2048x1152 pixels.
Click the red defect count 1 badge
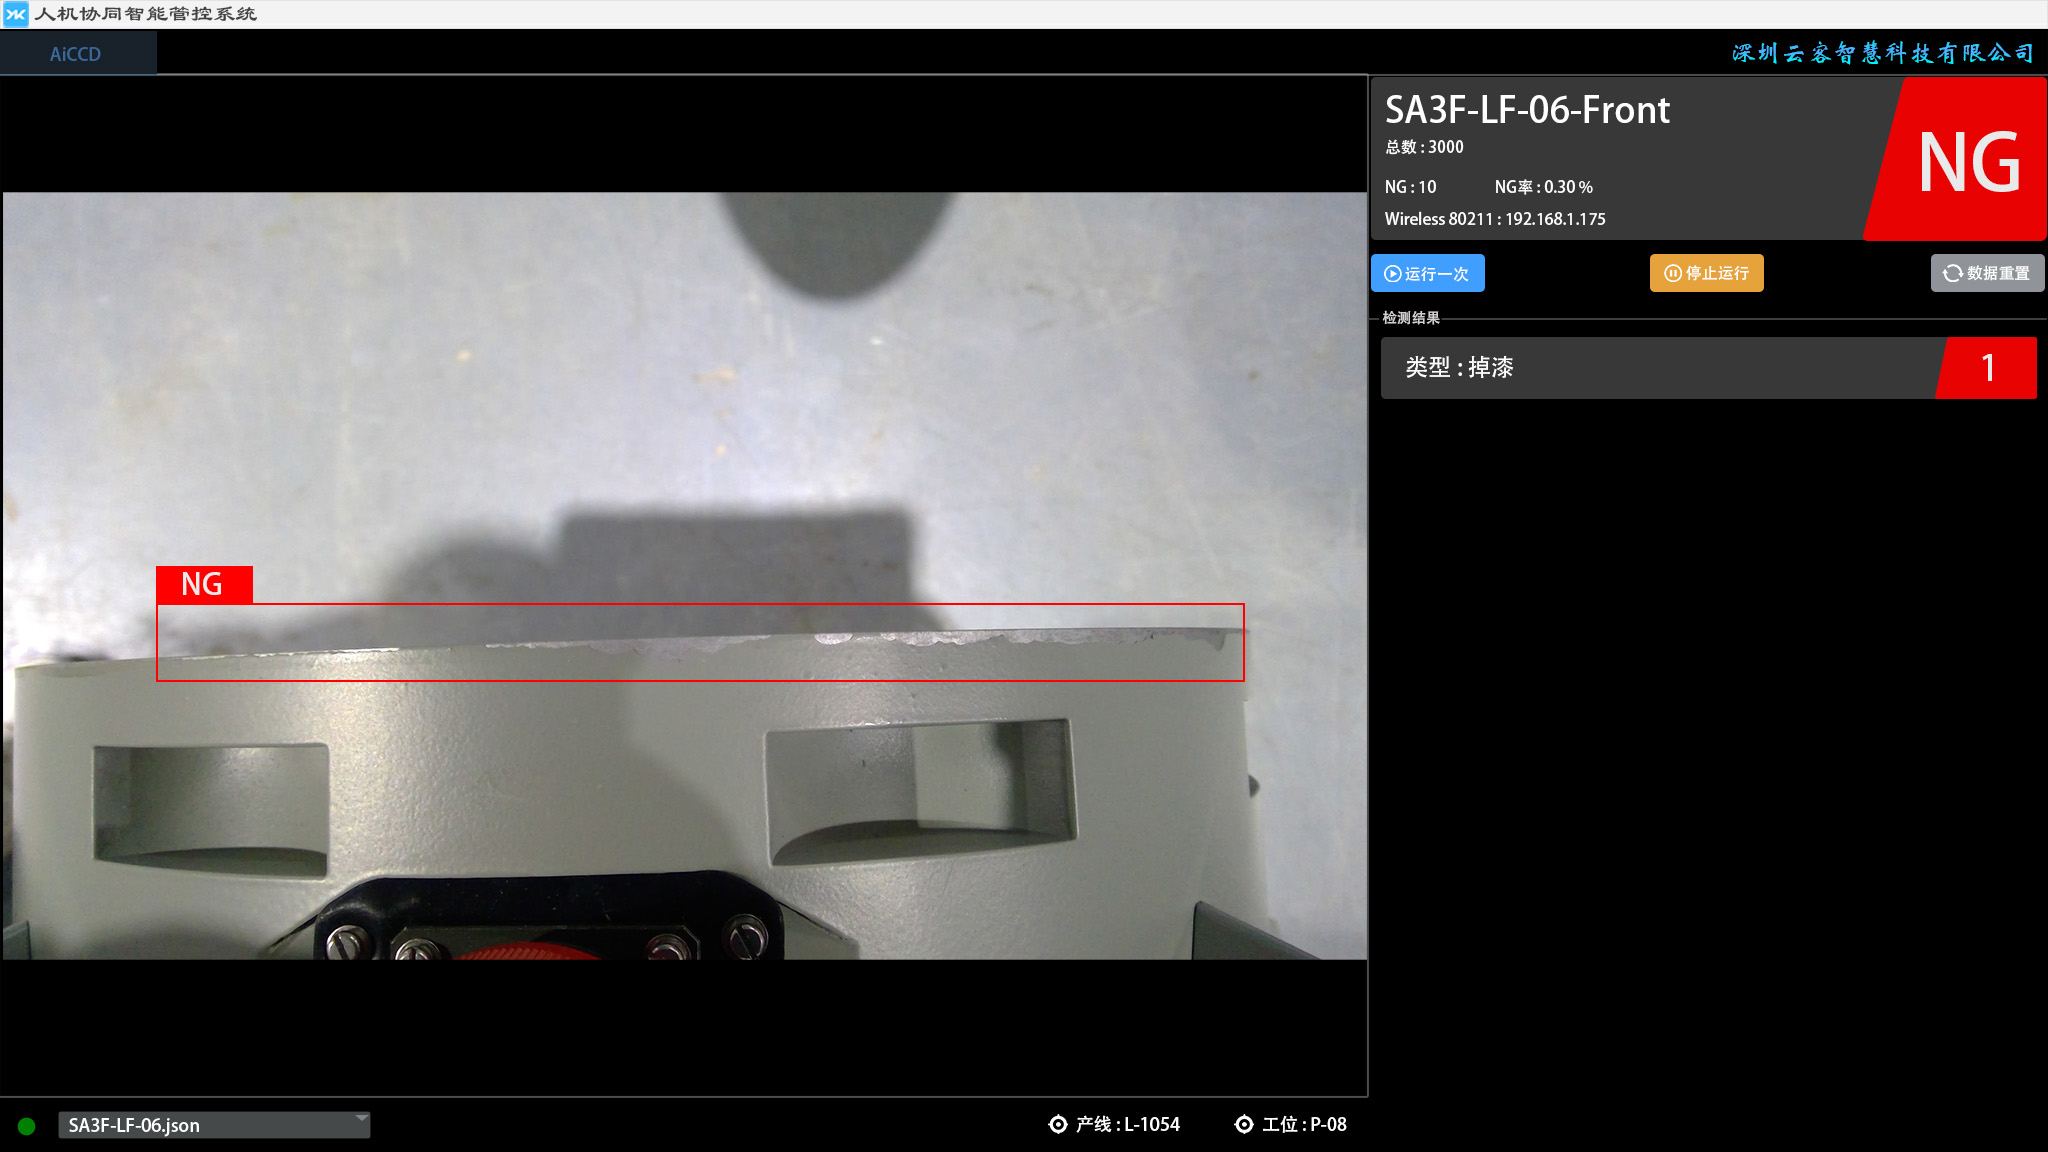[x=1987, y=368]
